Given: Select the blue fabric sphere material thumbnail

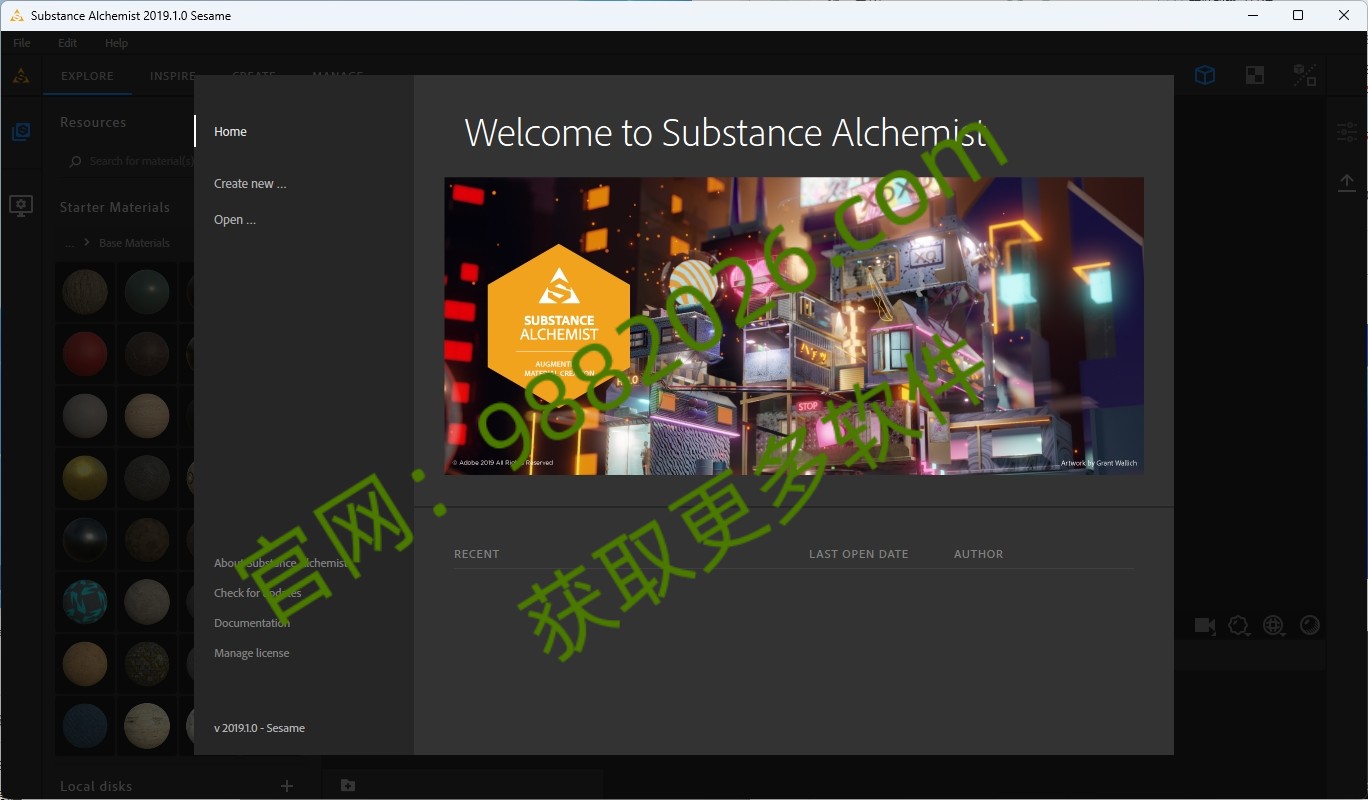Looking at the screenshot, I should (85, 725).
